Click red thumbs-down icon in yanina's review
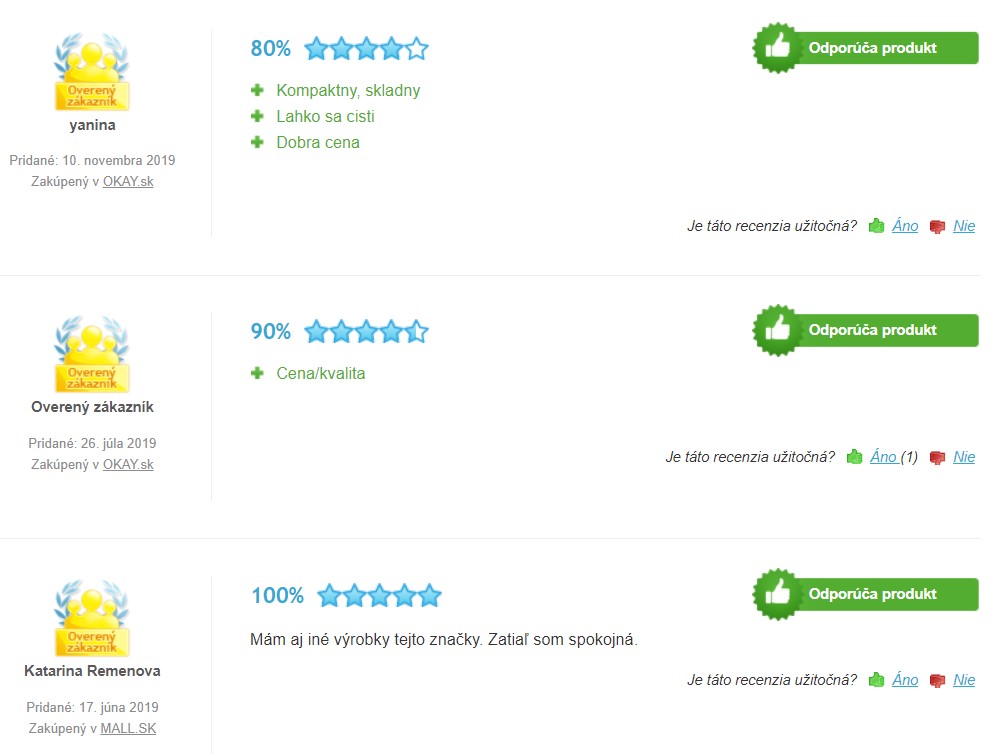The width and height of the screenshot is (991, 754). 937,226
